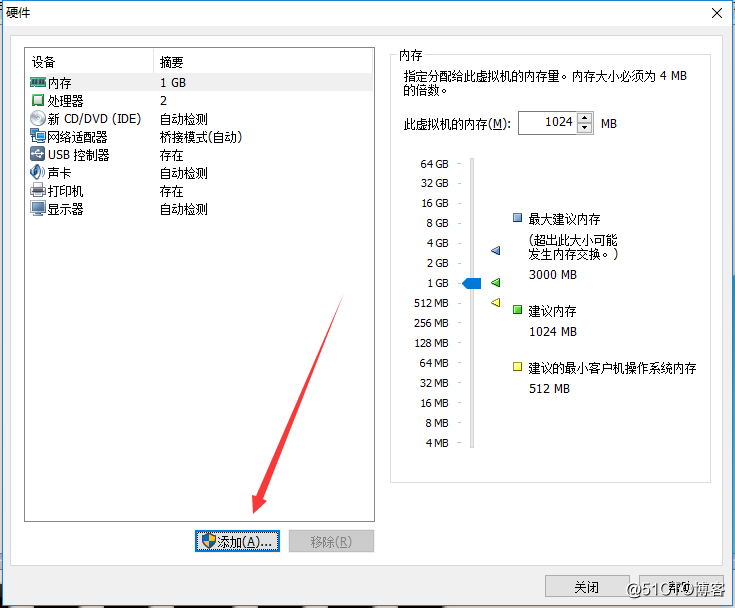Click the 16 GB scale label
The height and width of the screenshot is (608, 735).
(435, 203)
